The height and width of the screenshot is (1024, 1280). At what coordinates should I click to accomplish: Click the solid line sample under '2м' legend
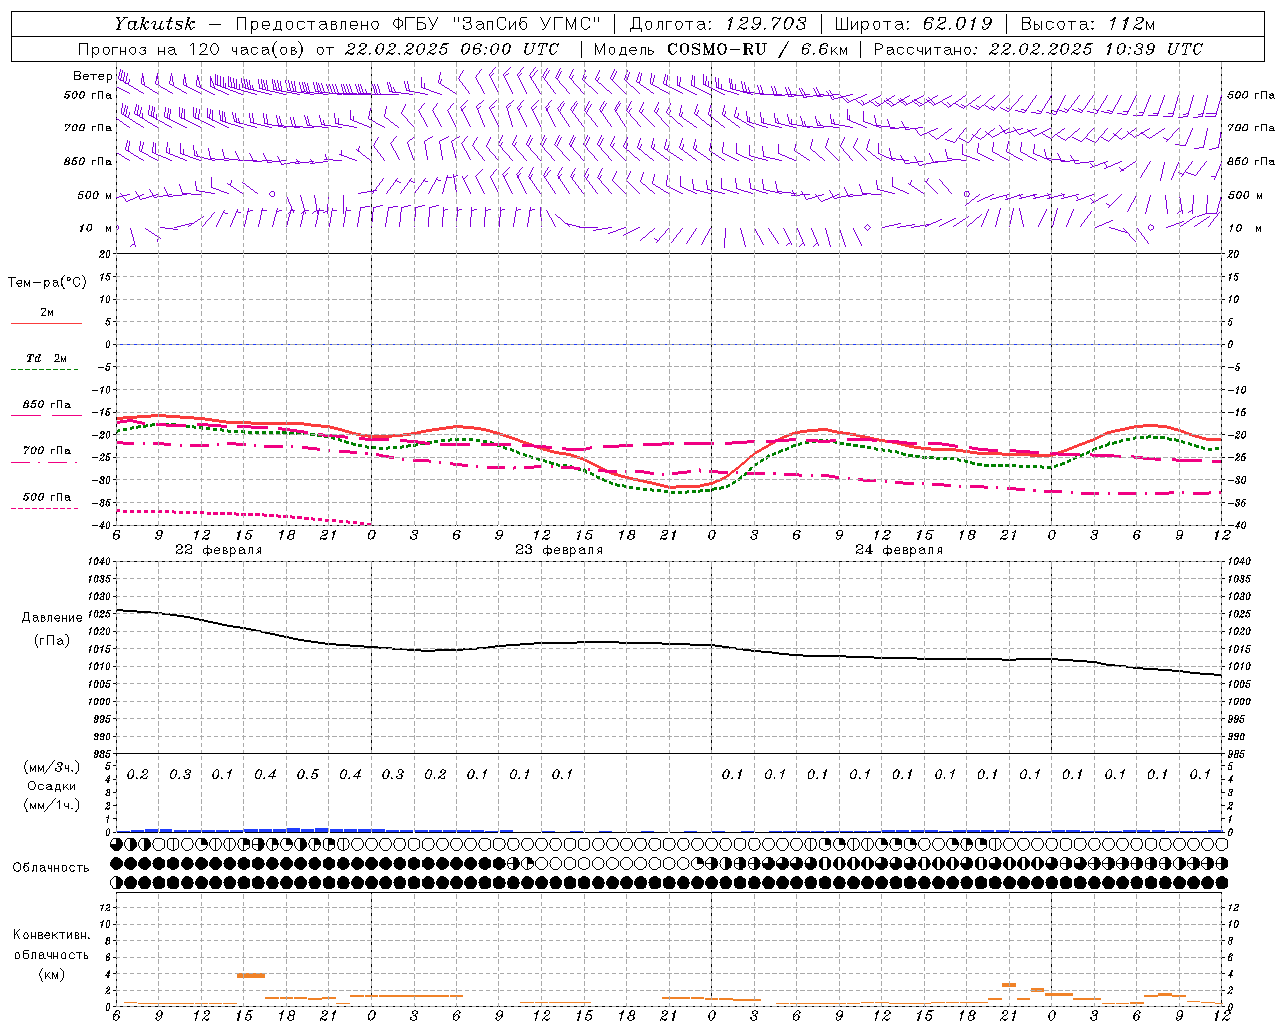point(46,323)
